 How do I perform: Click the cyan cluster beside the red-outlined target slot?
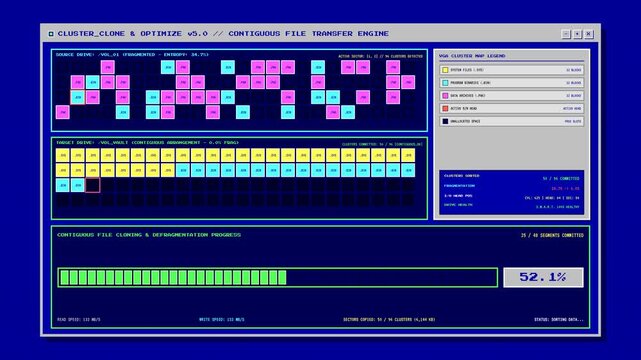click(78, 185)
